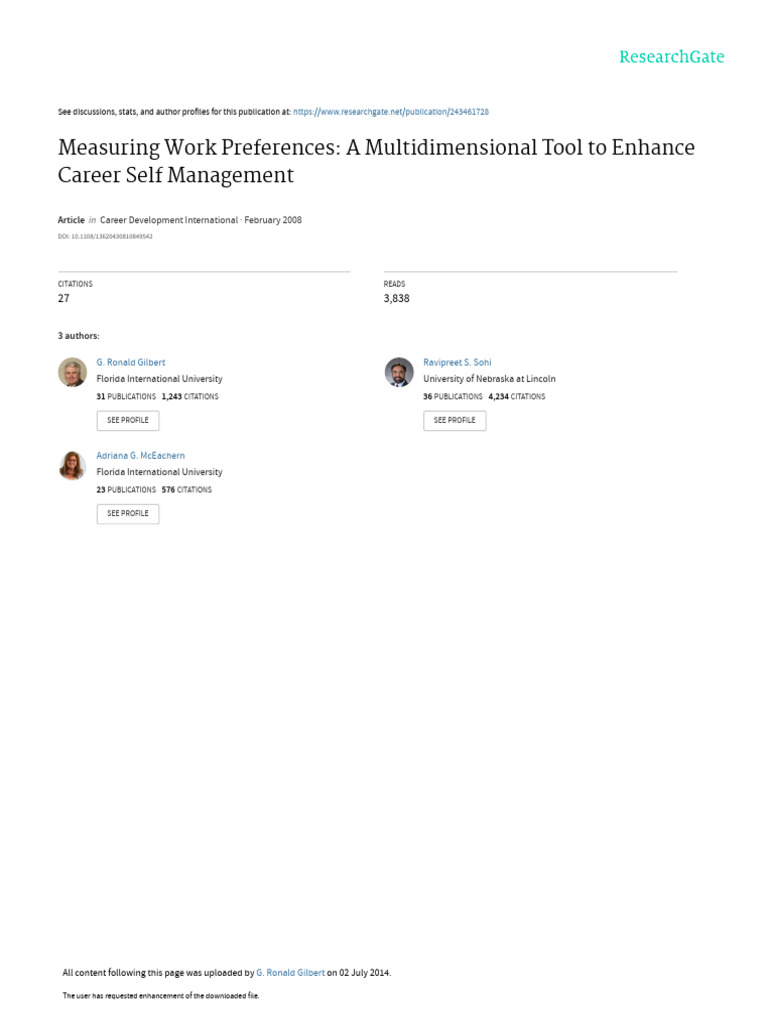This screenshot has width=768, height=1024.
Task: Click Ravipreet S. Sohi's profile photo
Action: [399, 372]
